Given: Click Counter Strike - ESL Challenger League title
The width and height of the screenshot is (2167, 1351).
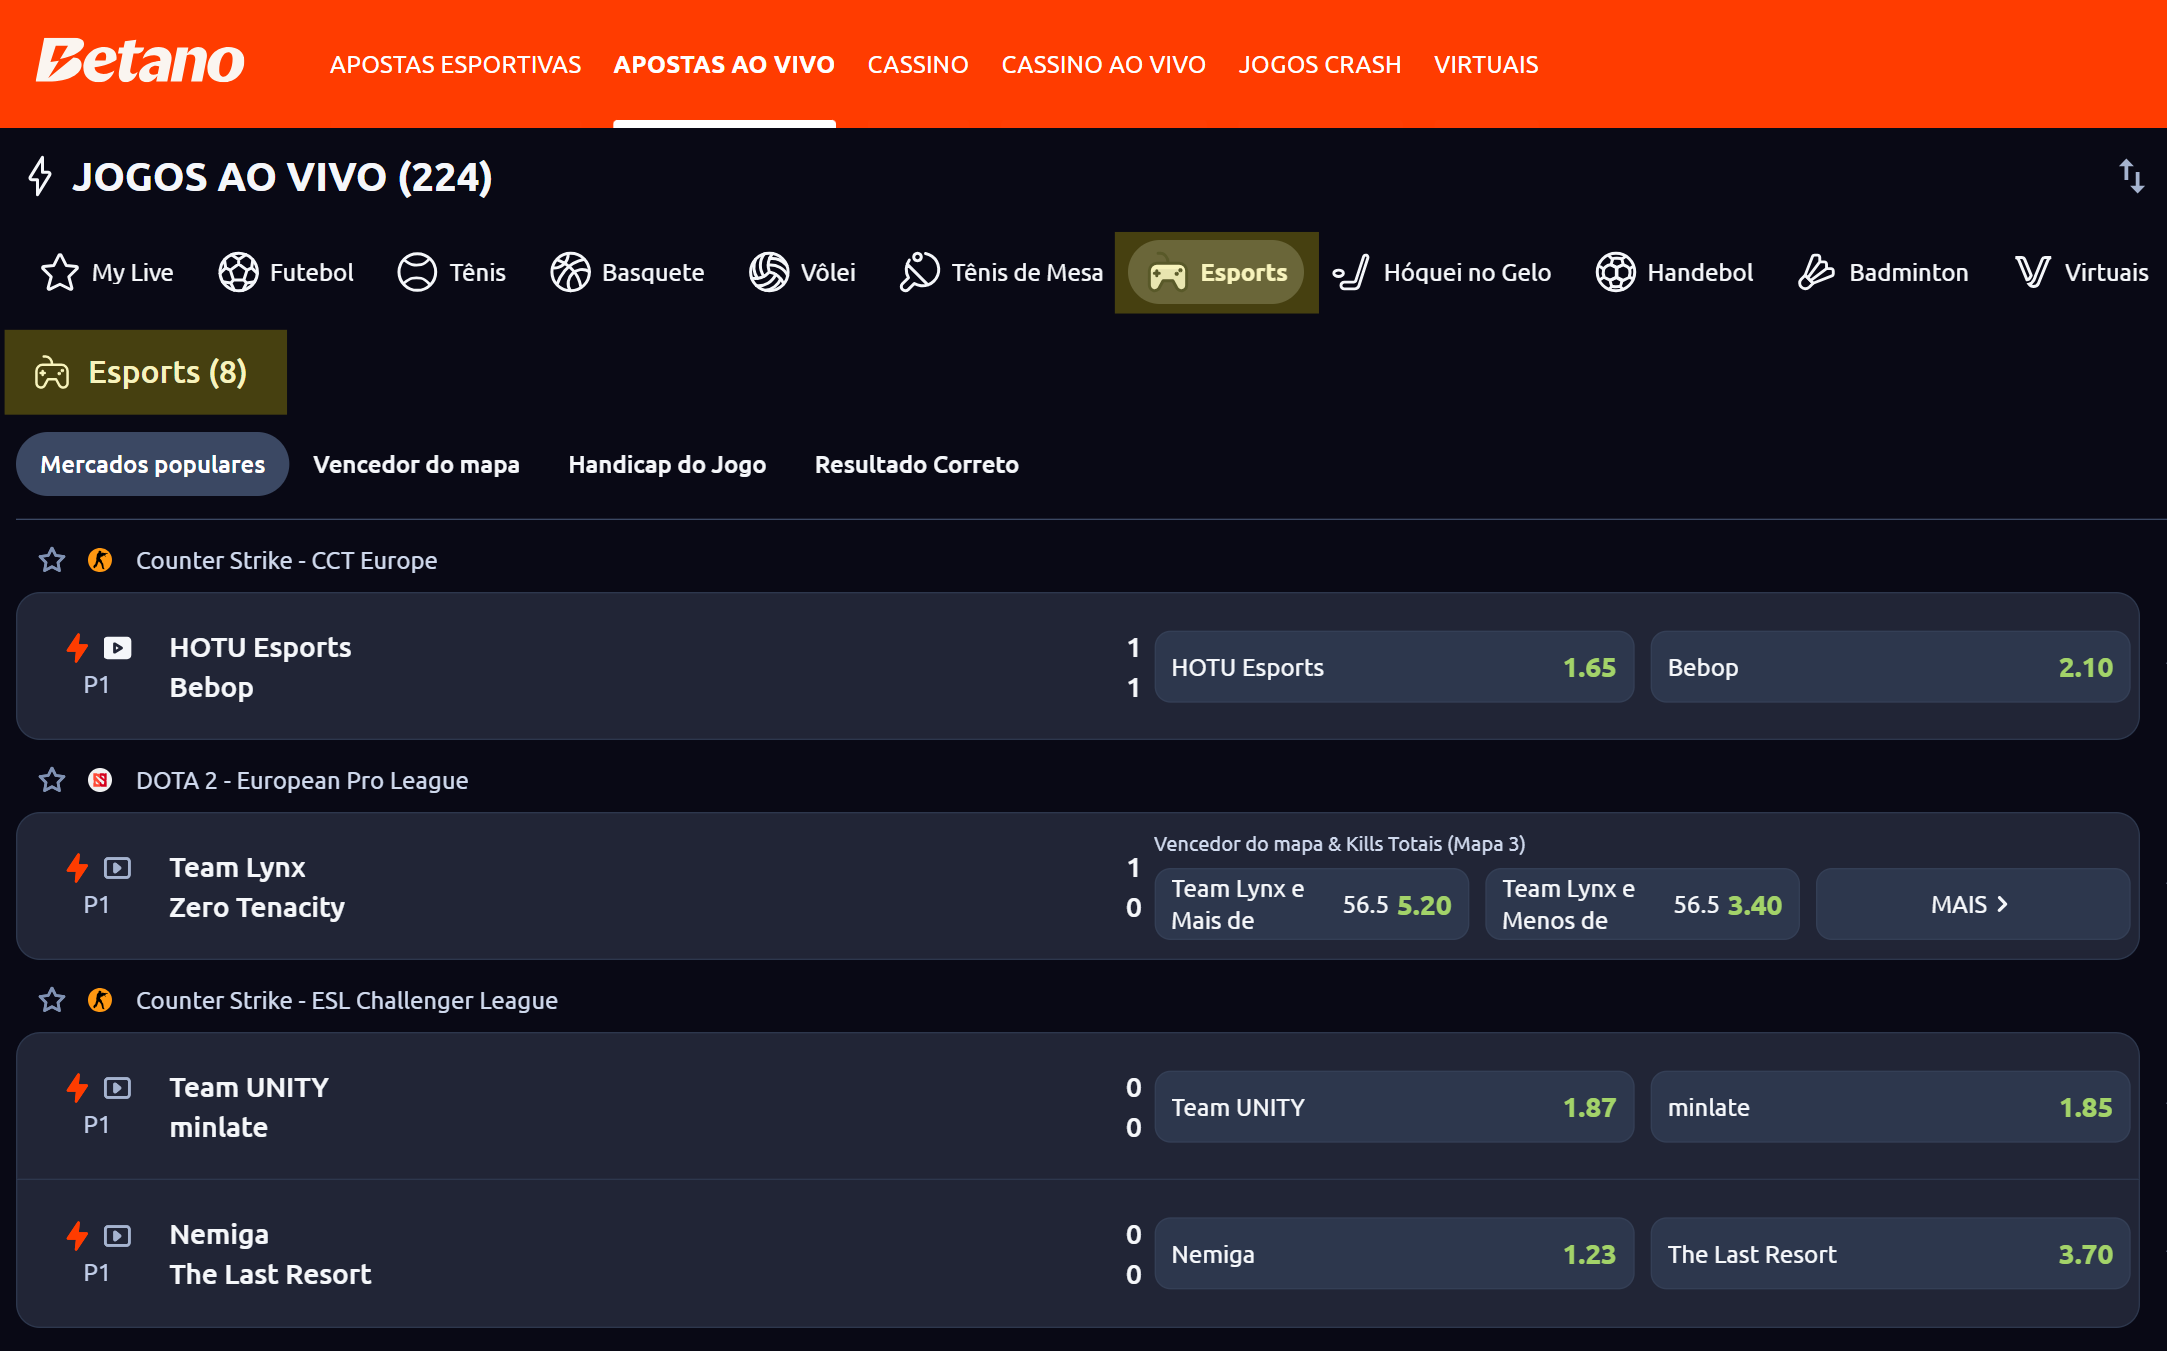Looking at the screenshot, I should pos(347,1000).
